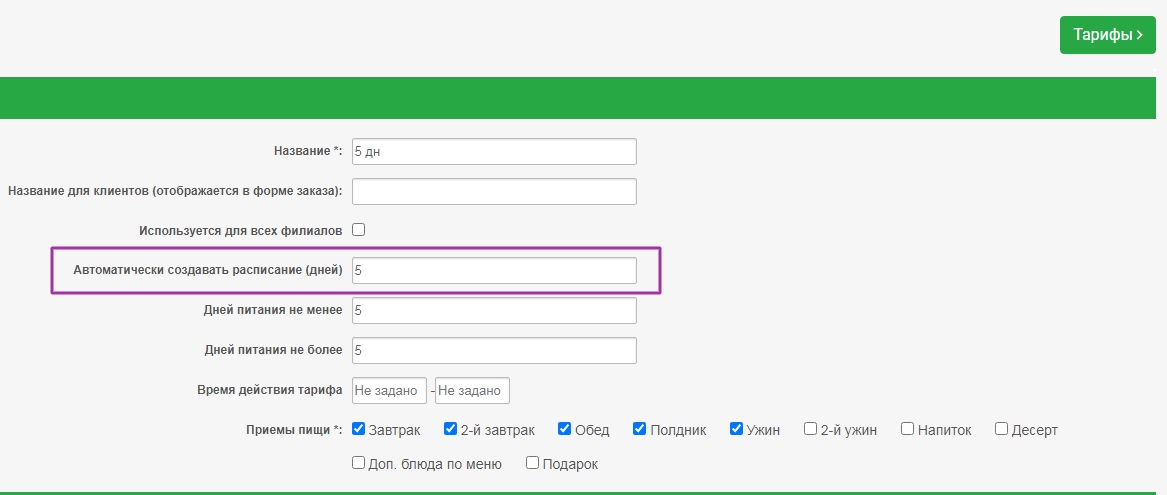Tick the Десерт checkbox
The width and height of the screenshot is (1167, 495).
[1002, 429]
